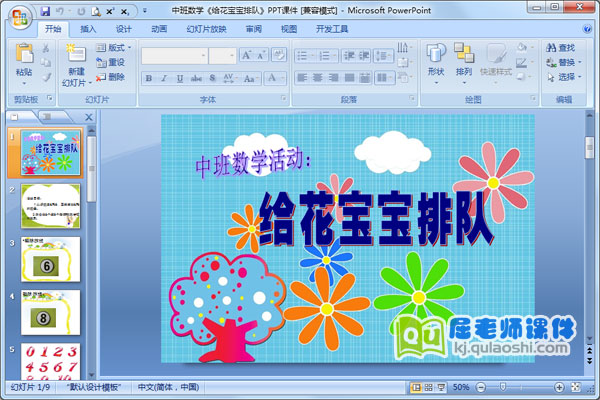Viewport: 600px width, 400px height.
Task: Click the Decrease Font Size icon
Action: 261,56
